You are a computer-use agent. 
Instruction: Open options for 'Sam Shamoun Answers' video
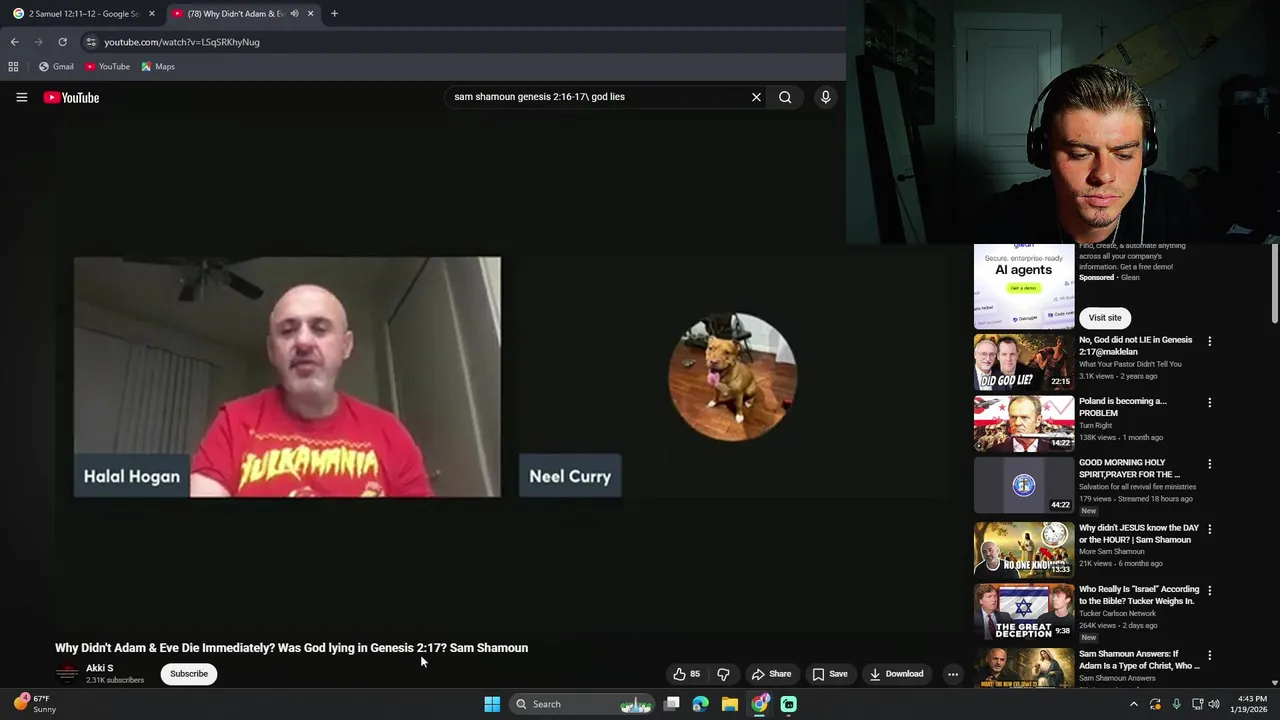click(x=1209, y=656)
